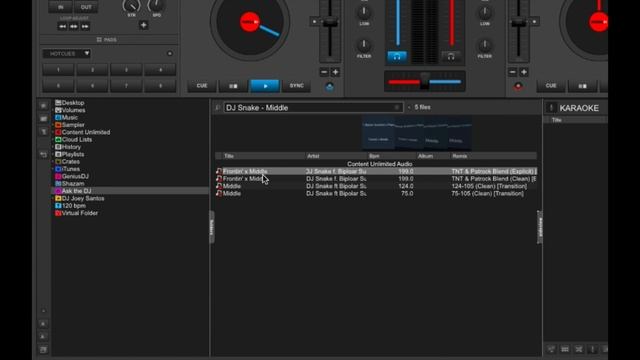The width and height of the screenshot is (640, 360).
Task: Toggle right deck headphone cue button
Action: pos(451,57)
